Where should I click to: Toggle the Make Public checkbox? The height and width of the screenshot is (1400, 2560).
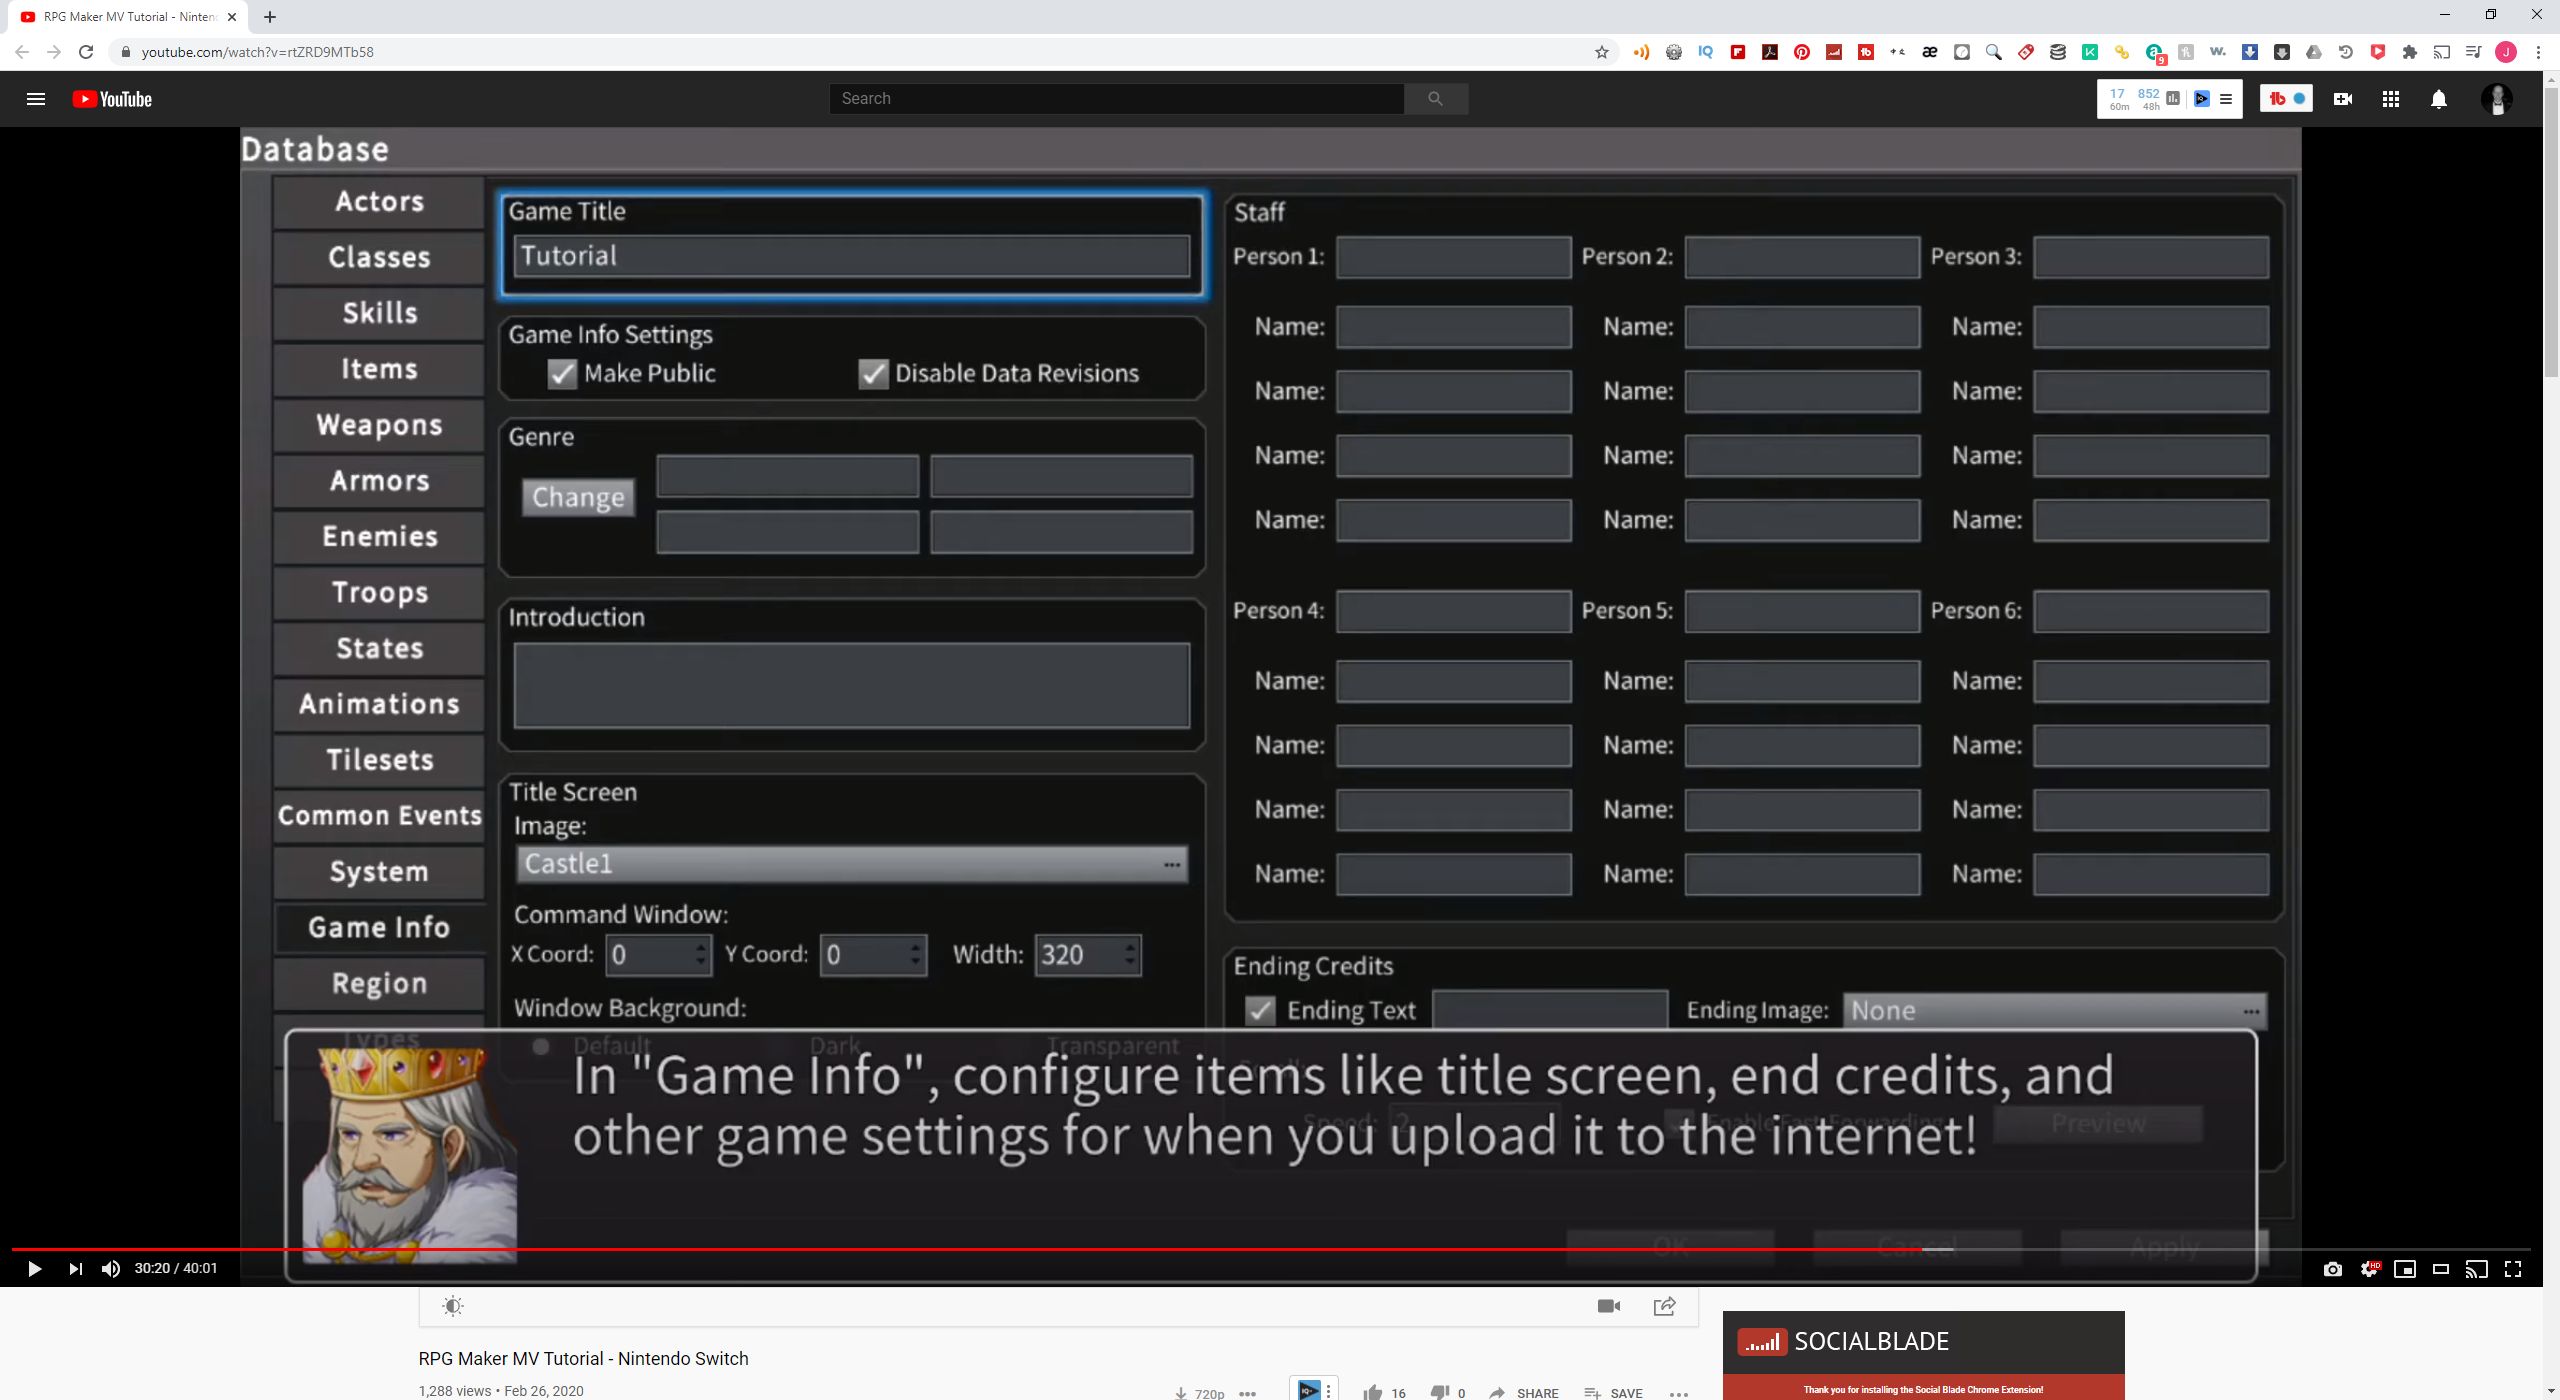coord(562,374)
